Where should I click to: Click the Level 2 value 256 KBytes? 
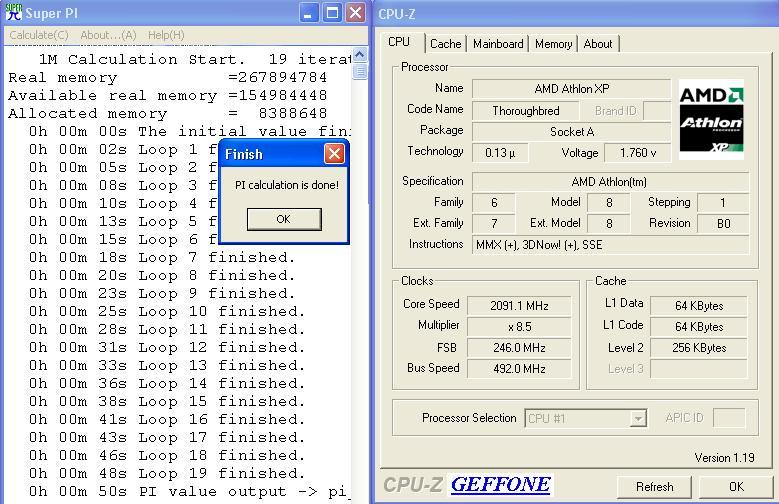pos(699,348)
